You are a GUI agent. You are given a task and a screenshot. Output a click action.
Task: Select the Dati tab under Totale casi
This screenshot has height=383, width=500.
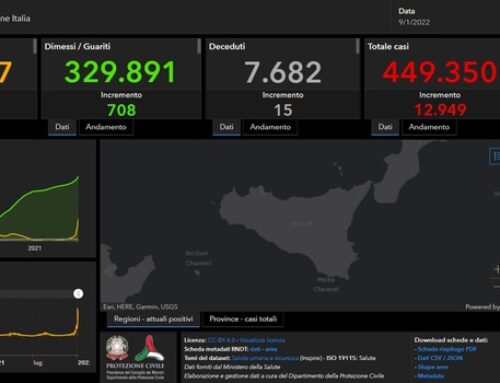tap(385, 127)
